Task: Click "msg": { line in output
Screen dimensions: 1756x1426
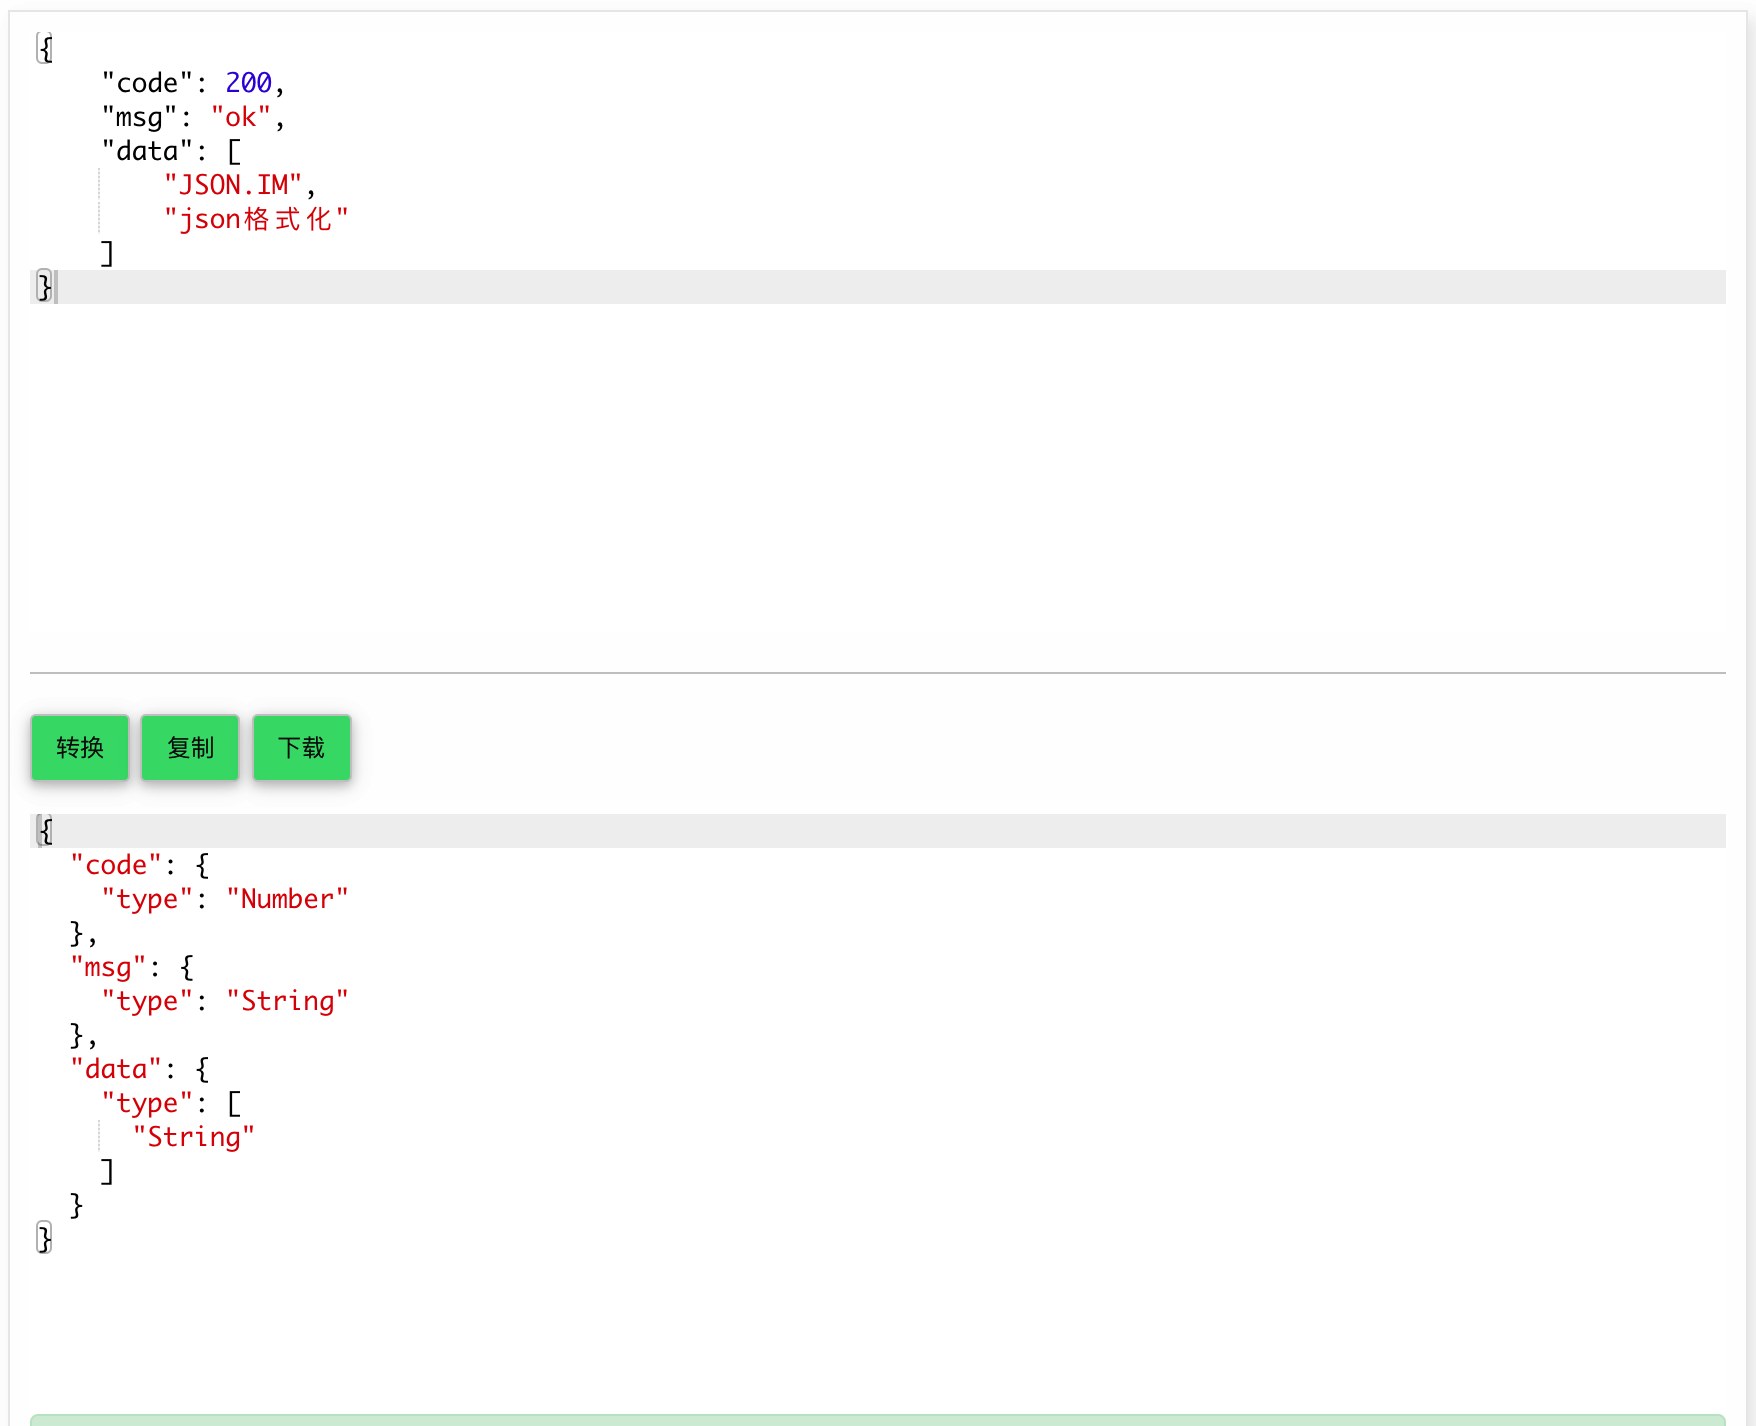Action: (132, 967)
